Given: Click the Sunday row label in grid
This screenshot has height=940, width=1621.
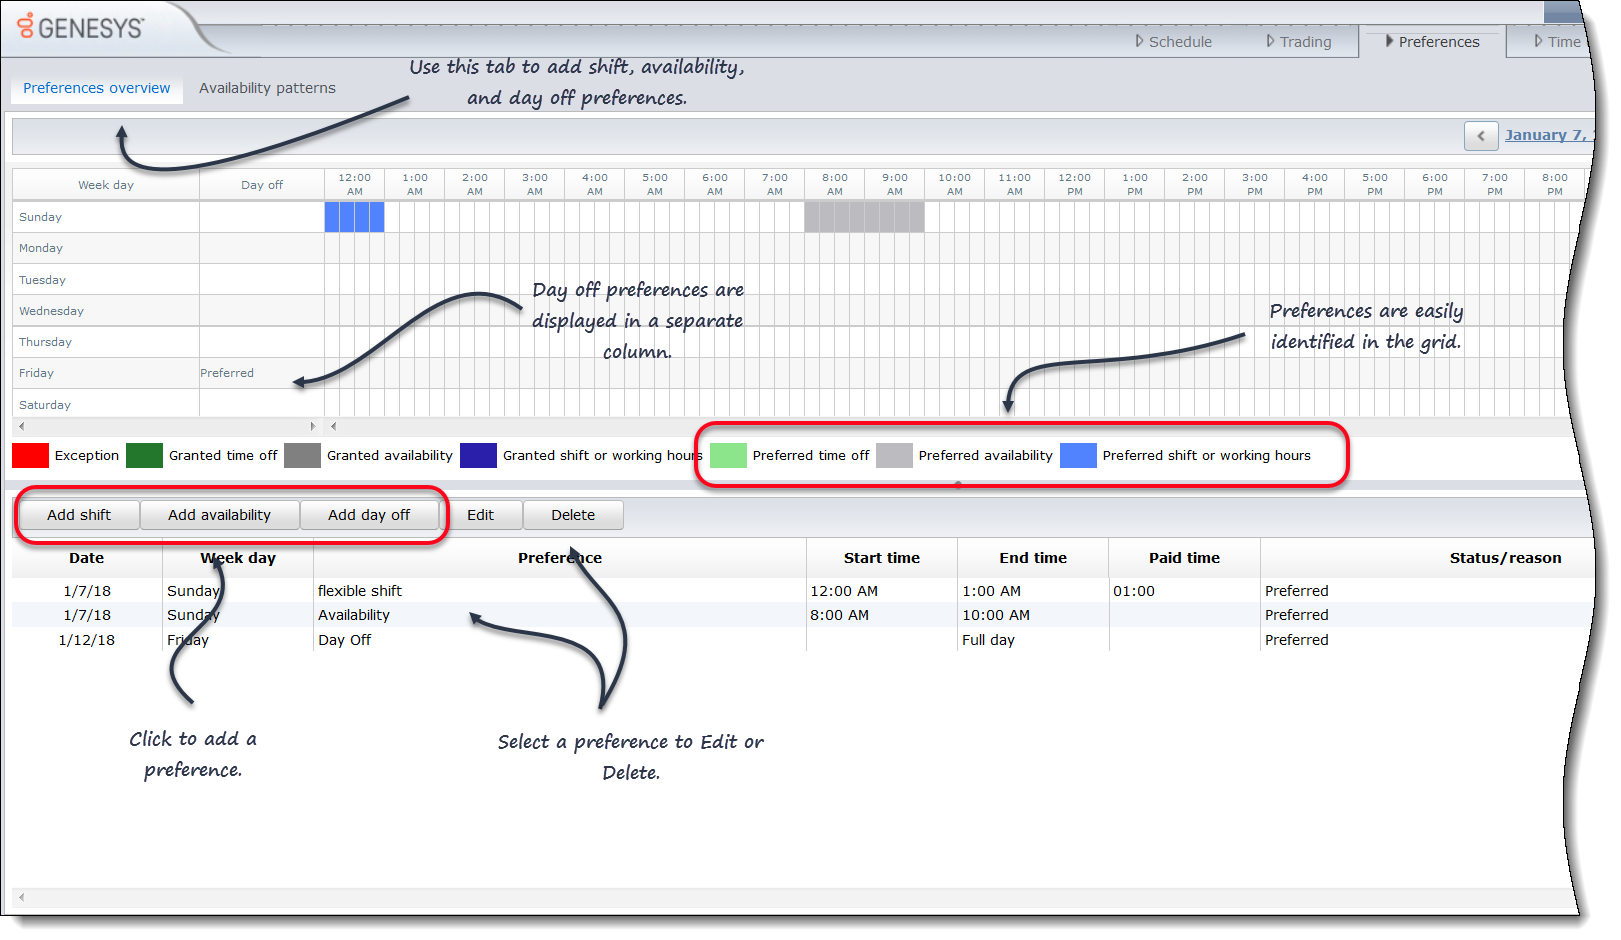Looking at the screenshot, I should (40, 217).
